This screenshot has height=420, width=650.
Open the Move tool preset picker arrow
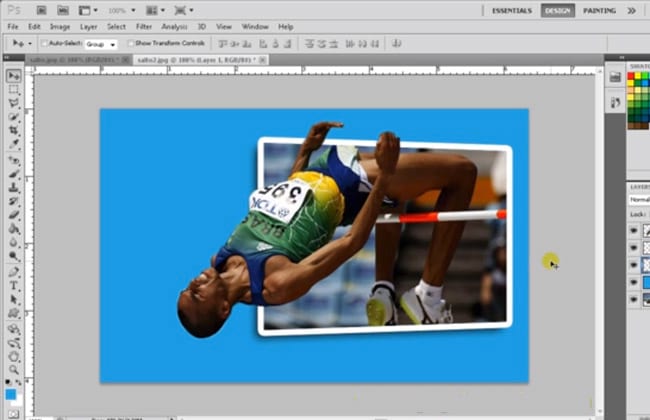point(30,44)
